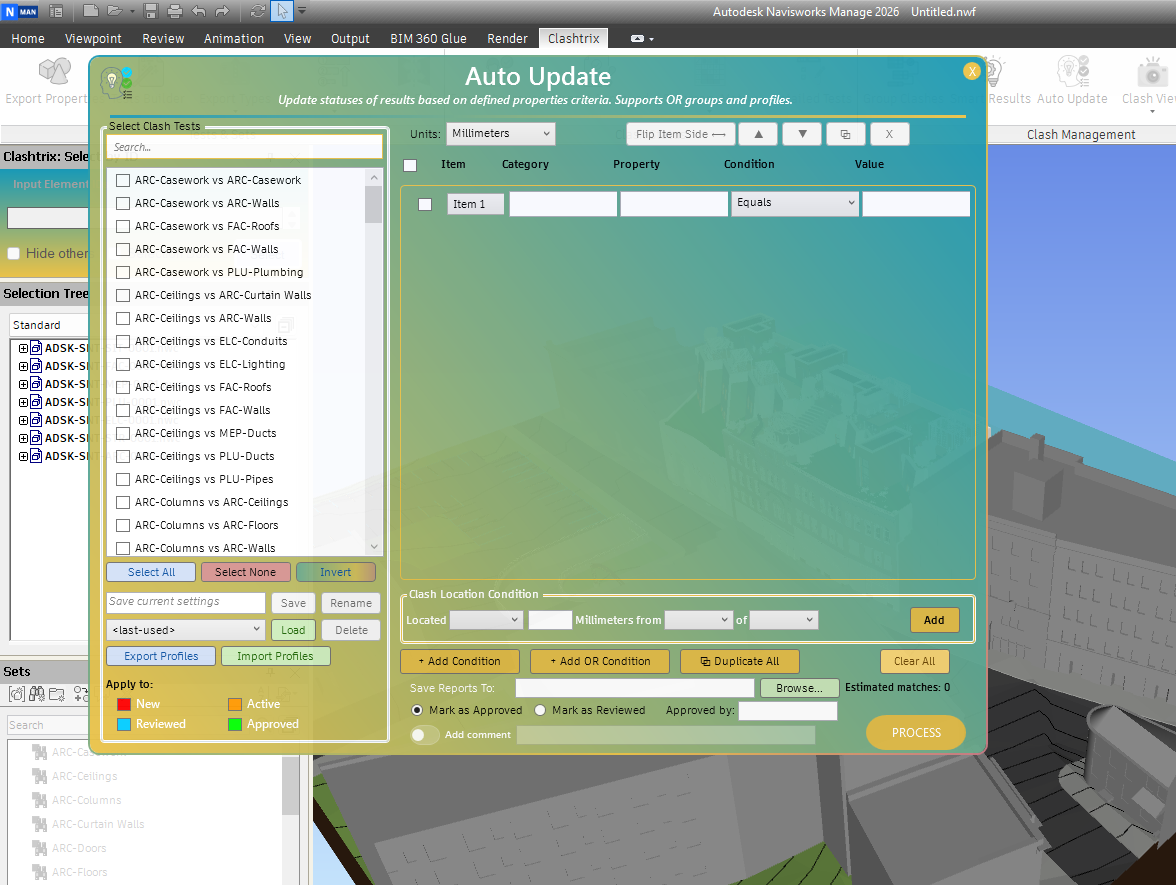Open the Units Millimeters dropdown
The height and width of the screenshot is (885, 1176).
pyautogui.click(x=501, y=134)
